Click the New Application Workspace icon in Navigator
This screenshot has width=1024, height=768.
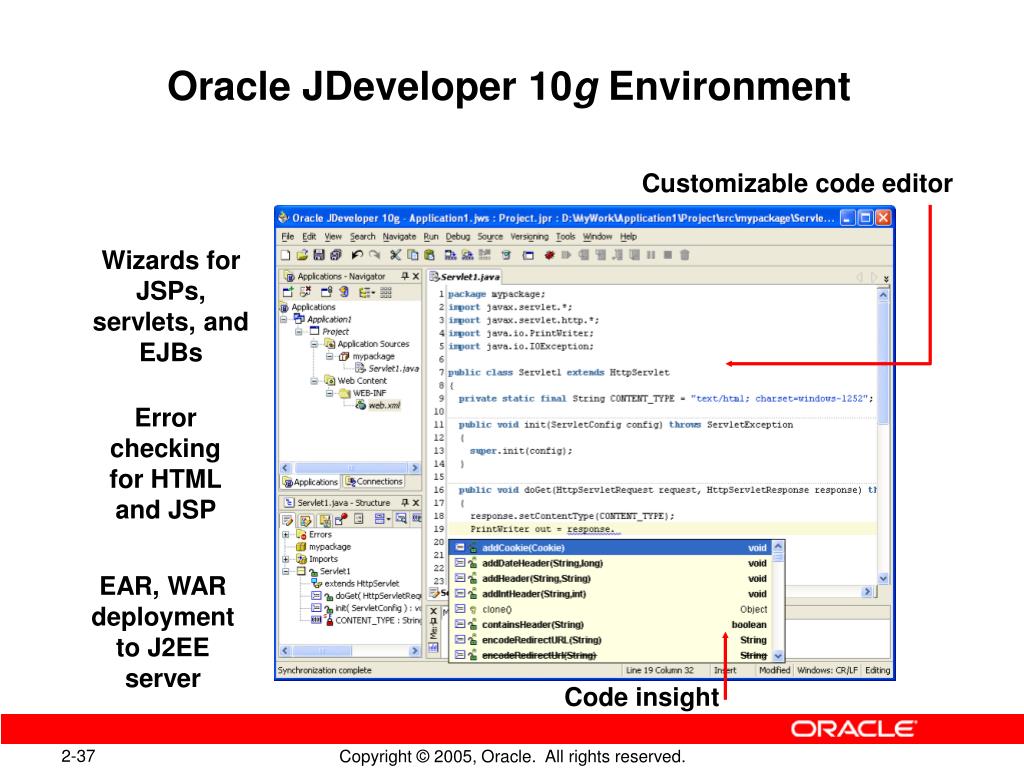click(x=288, y=293)
